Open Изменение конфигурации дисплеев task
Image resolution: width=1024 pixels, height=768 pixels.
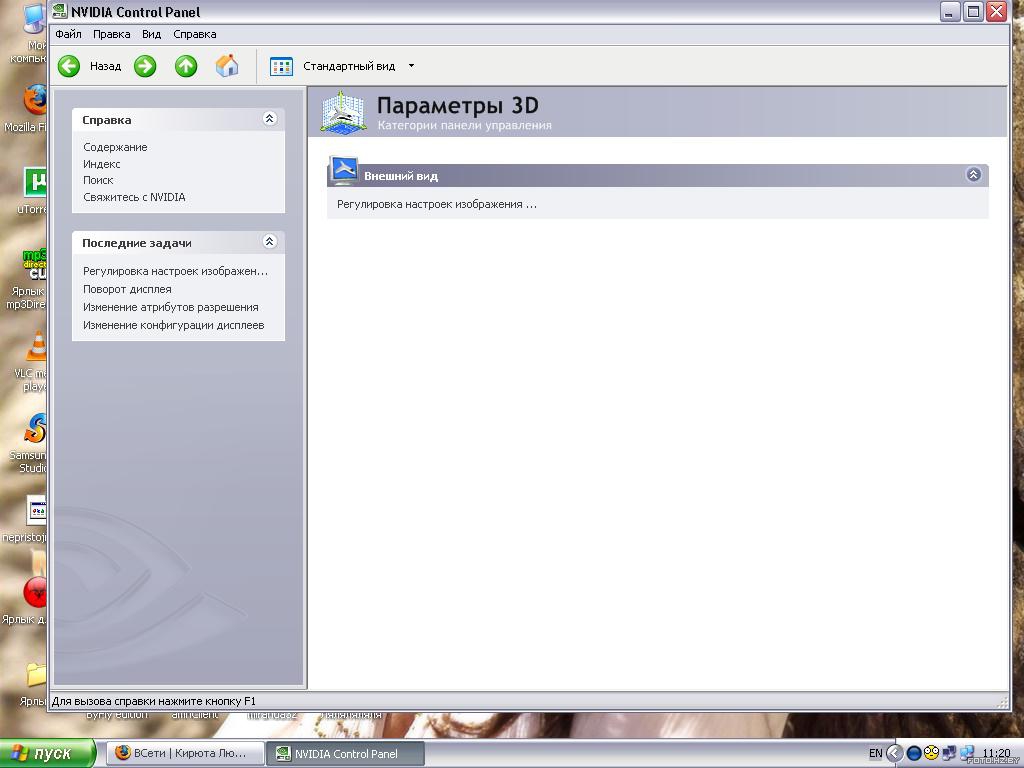point(174,325)
